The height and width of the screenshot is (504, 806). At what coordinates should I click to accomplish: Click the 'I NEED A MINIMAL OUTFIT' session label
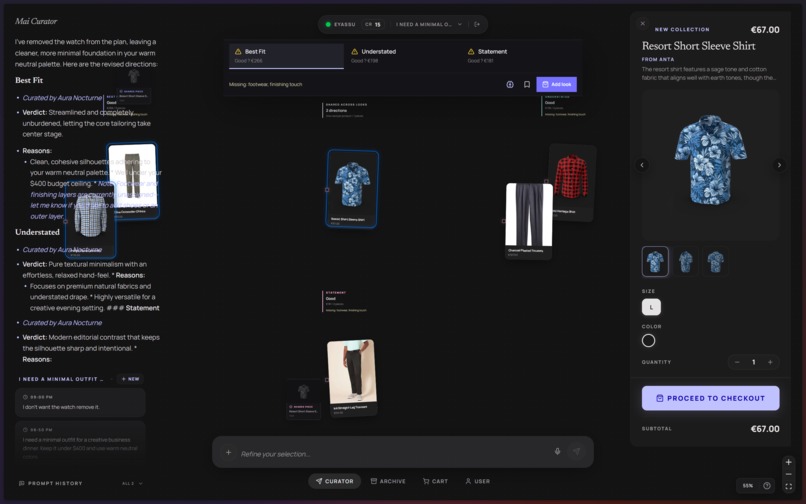pyautogui.click(x=61, y=379)
